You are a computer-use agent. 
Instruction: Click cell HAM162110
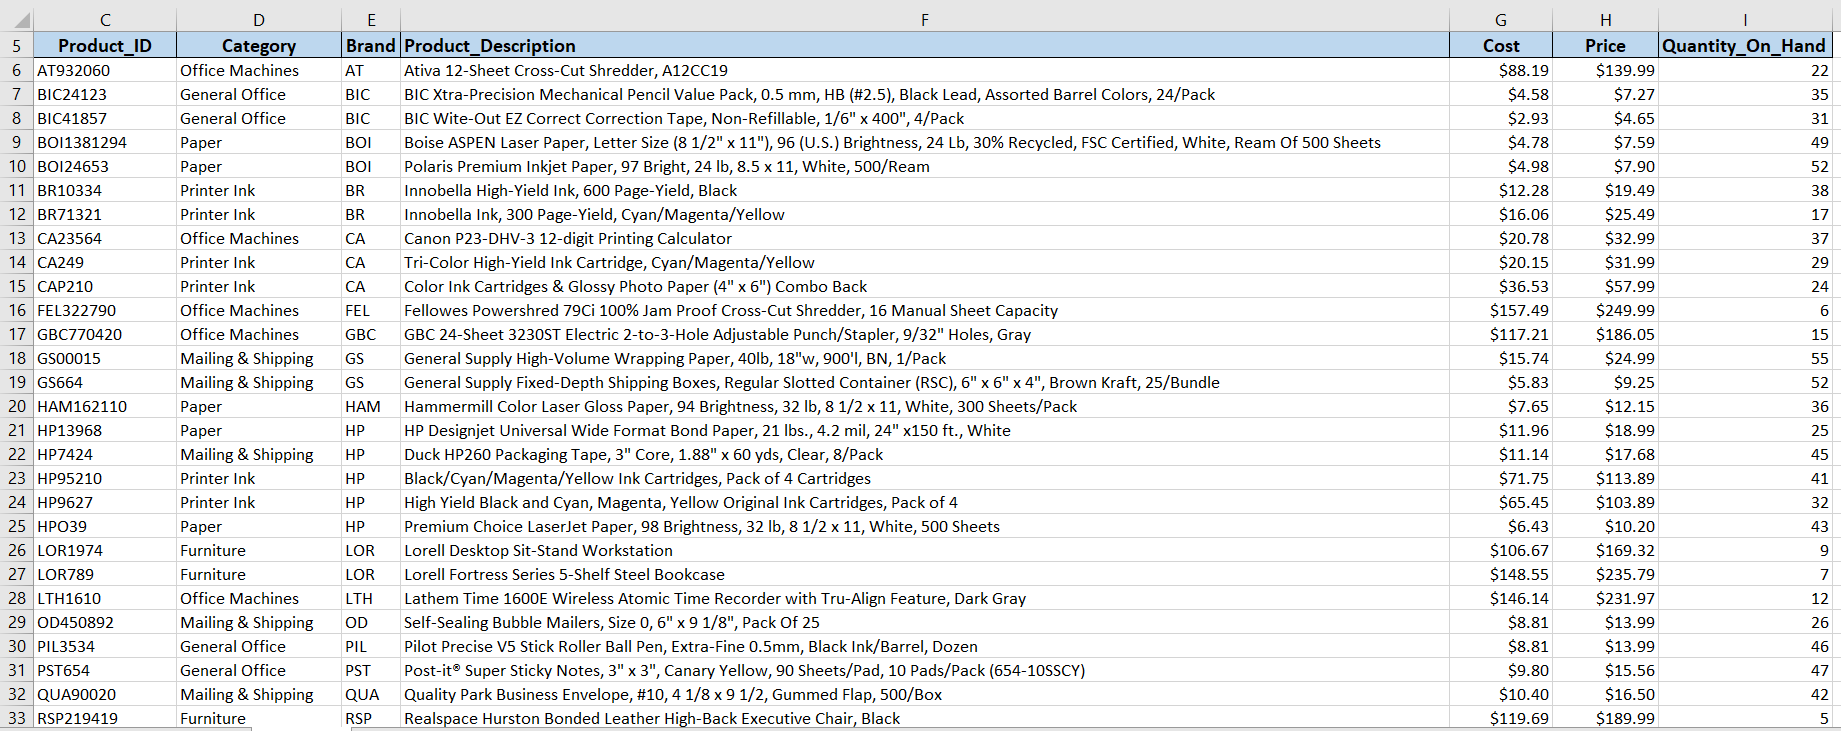pyautogui.click(x=105, y=406)
